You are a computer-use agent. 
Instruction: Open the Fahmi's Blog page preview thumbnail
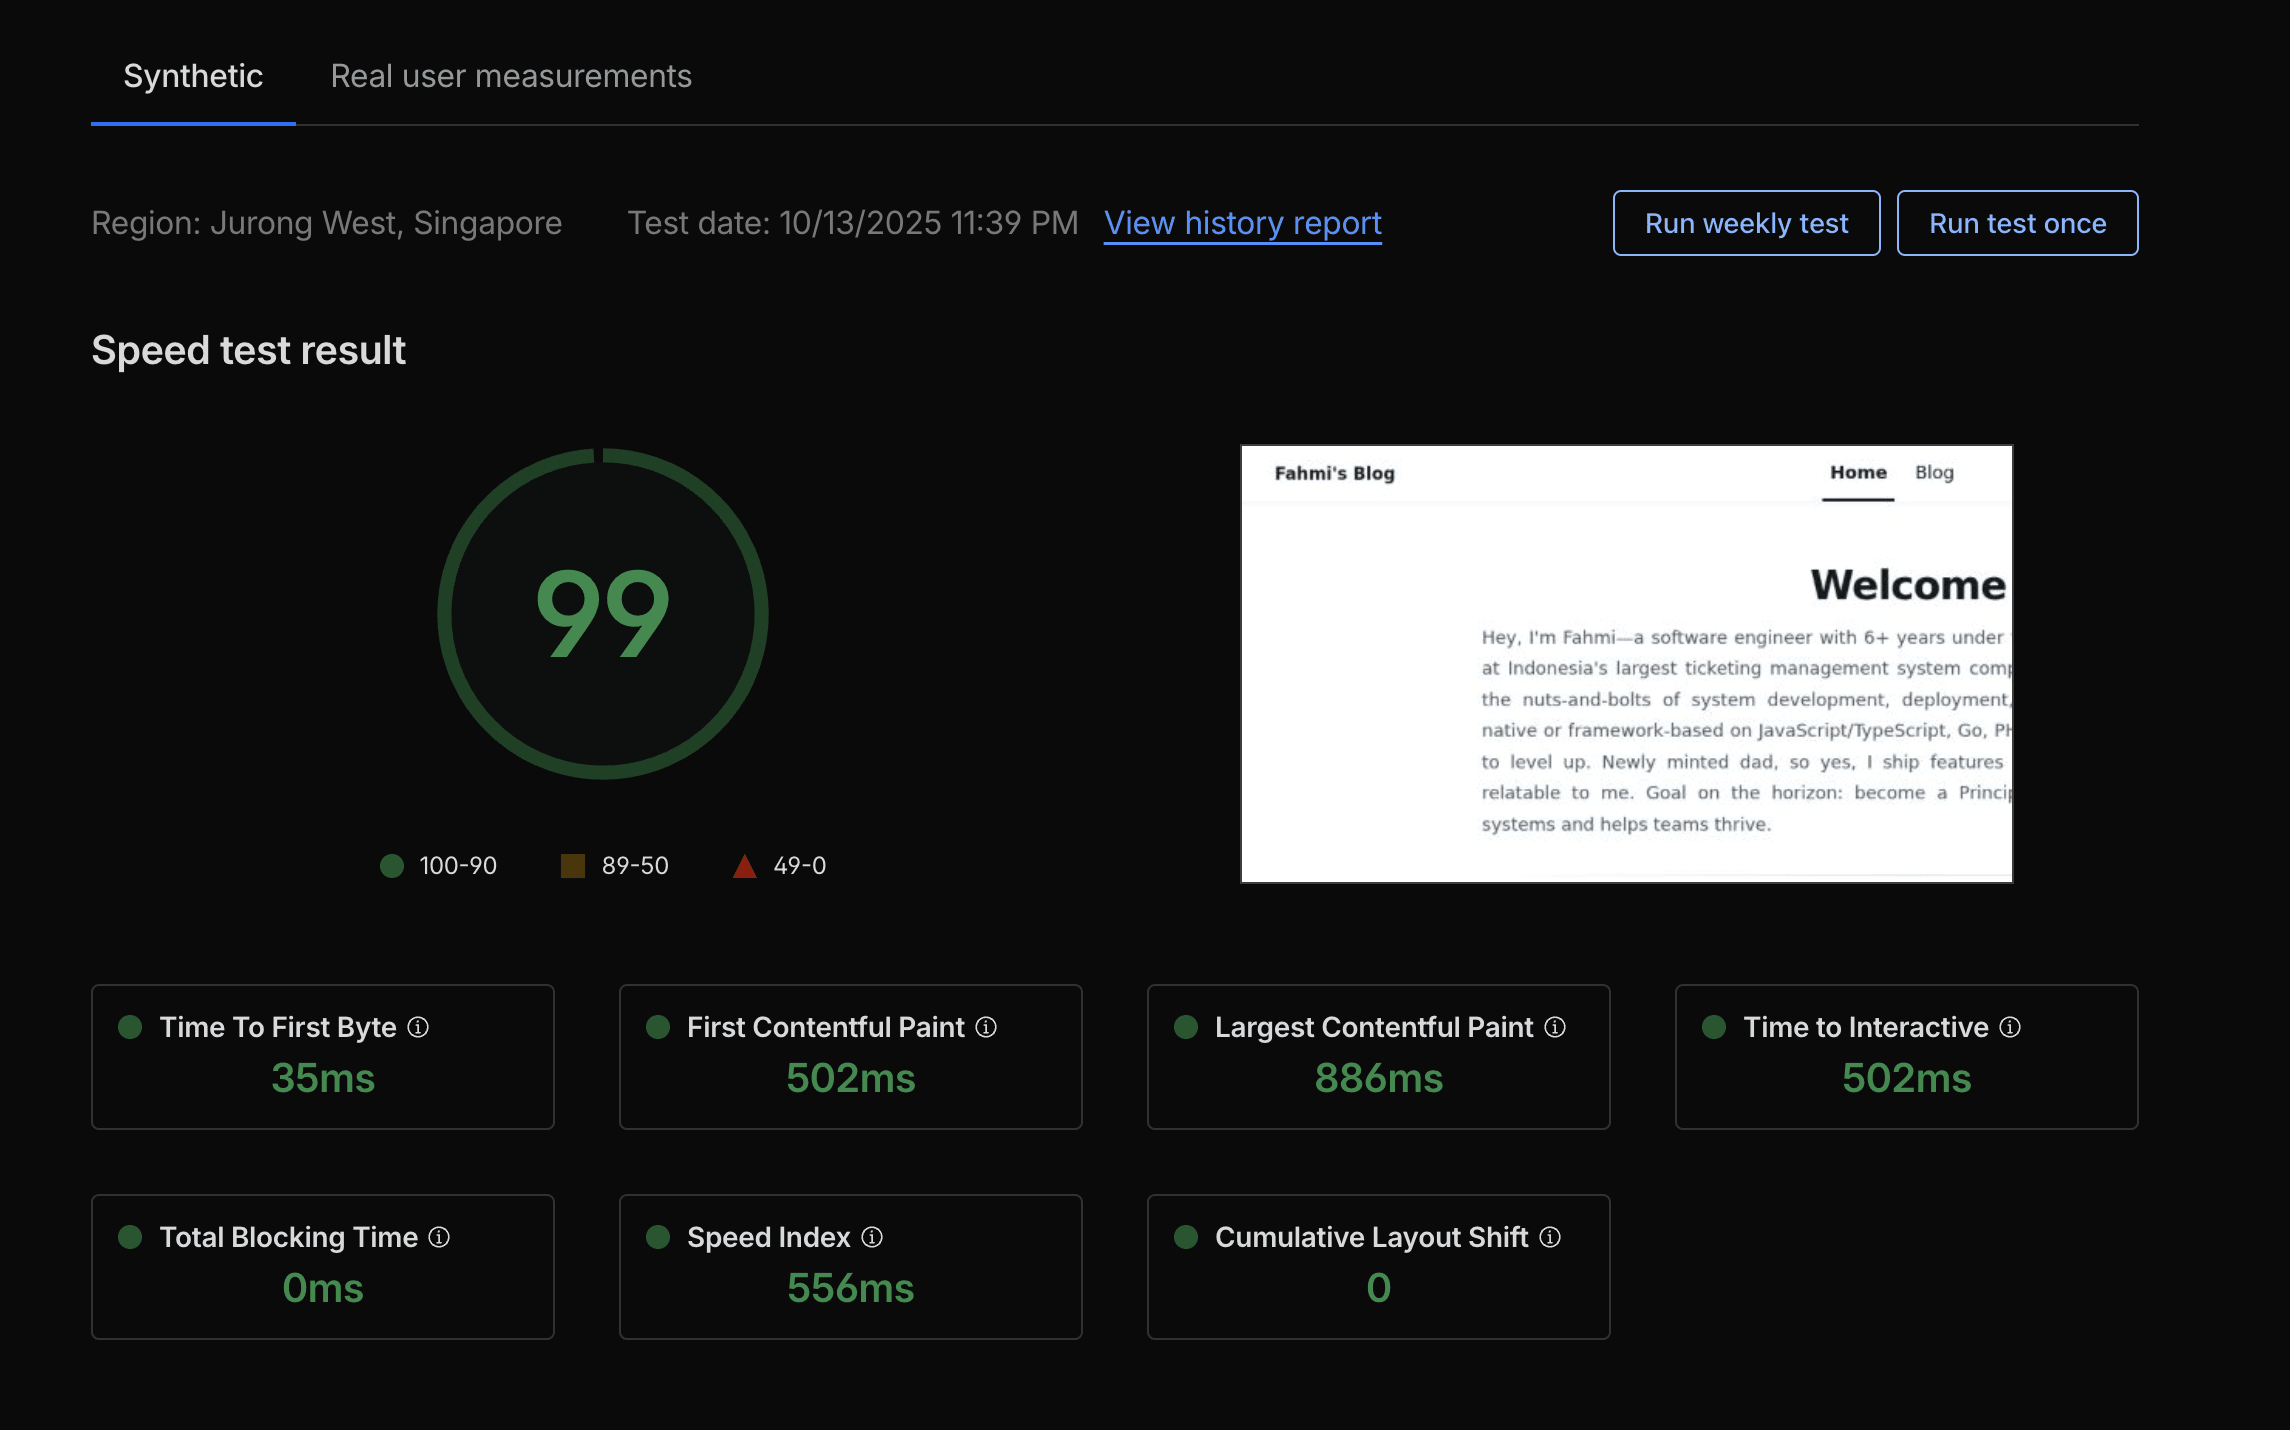coord(1626,664)
